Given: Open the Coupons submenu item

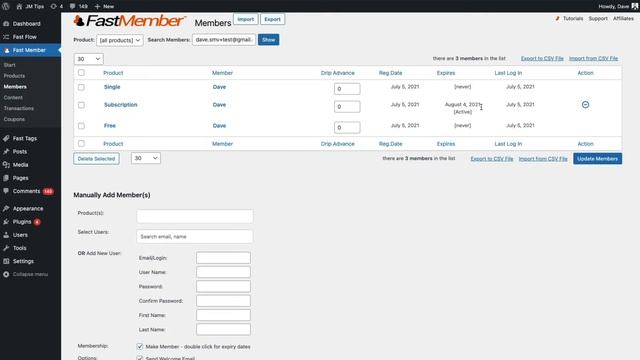Looking at the screenshot, I should 14,119.
